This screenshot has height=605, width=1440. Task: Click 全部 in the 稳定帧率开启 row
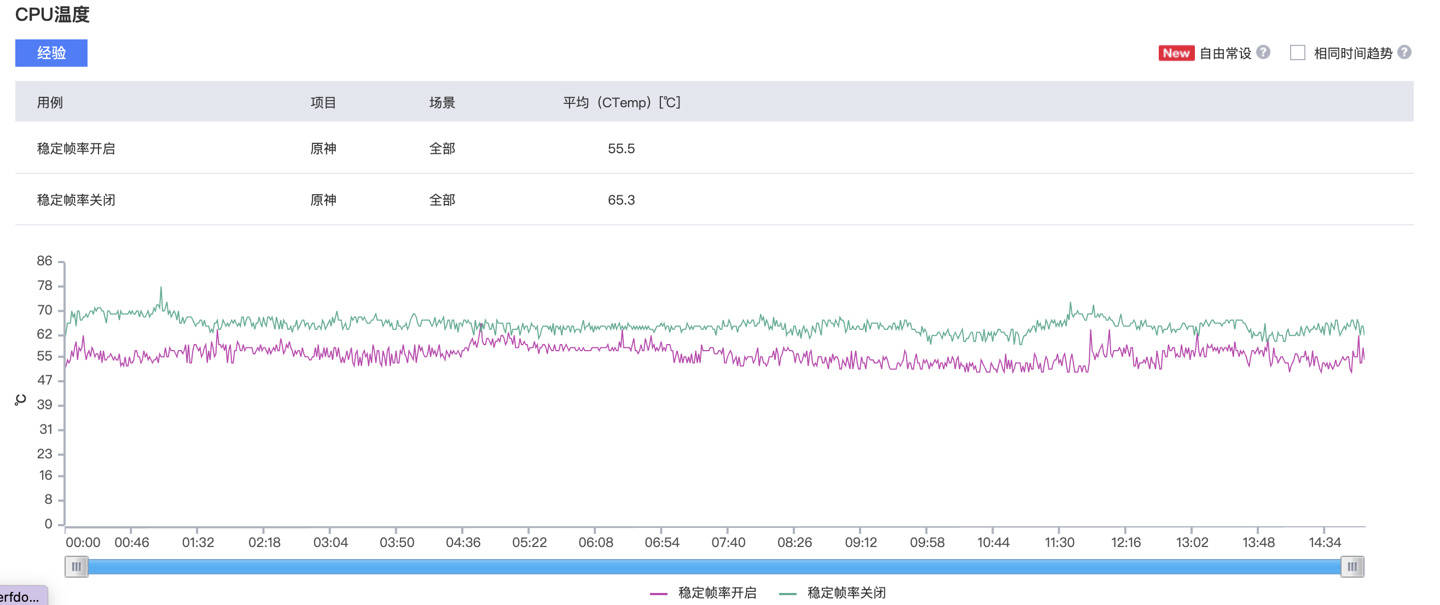click(442, 148)
